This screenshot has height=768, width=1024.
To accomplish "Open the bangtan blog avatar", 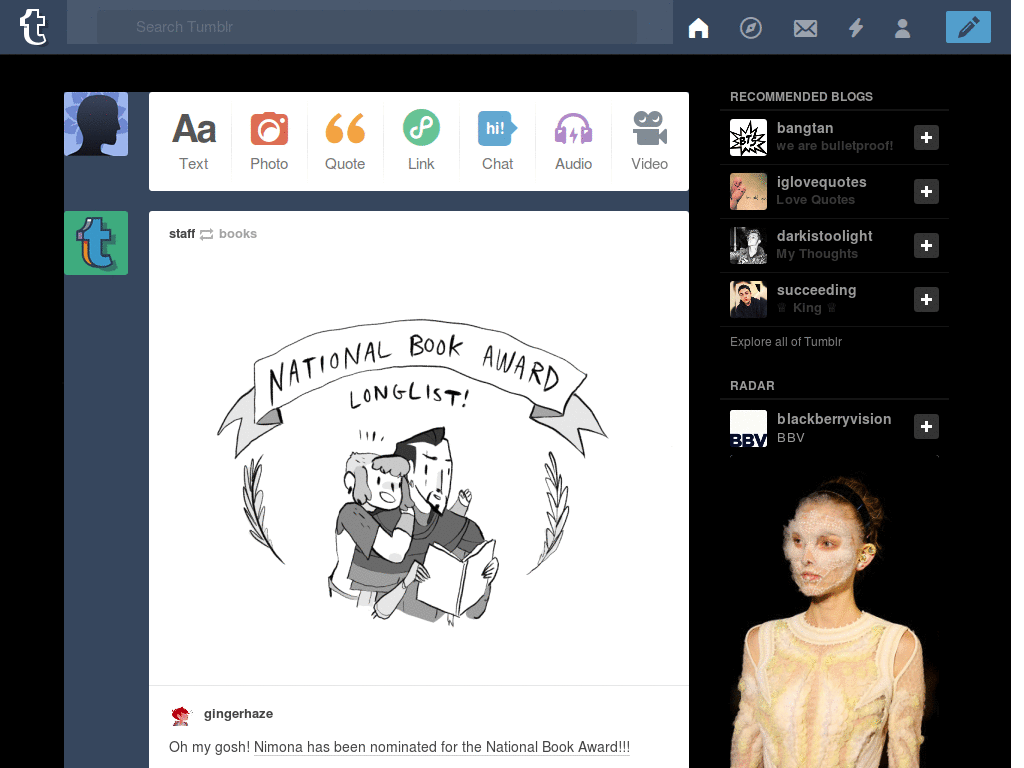I will tap(748, 137).
